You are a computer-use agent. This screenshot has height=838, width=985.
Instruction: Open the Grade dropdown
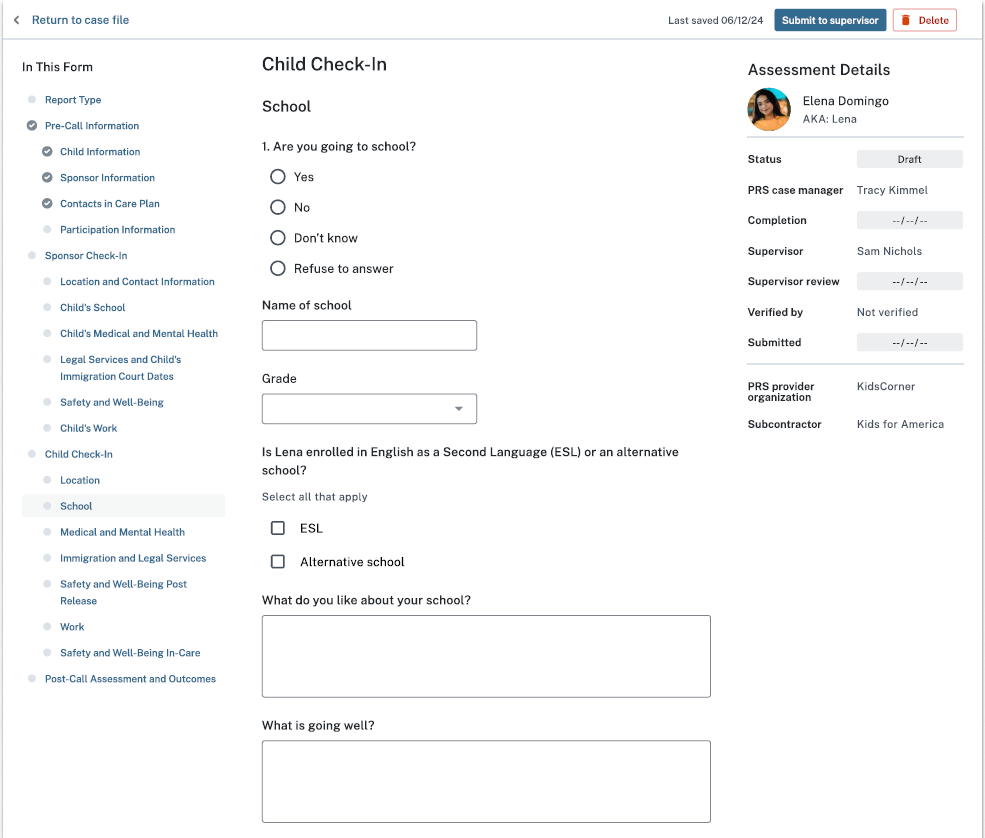coord(369,409)
